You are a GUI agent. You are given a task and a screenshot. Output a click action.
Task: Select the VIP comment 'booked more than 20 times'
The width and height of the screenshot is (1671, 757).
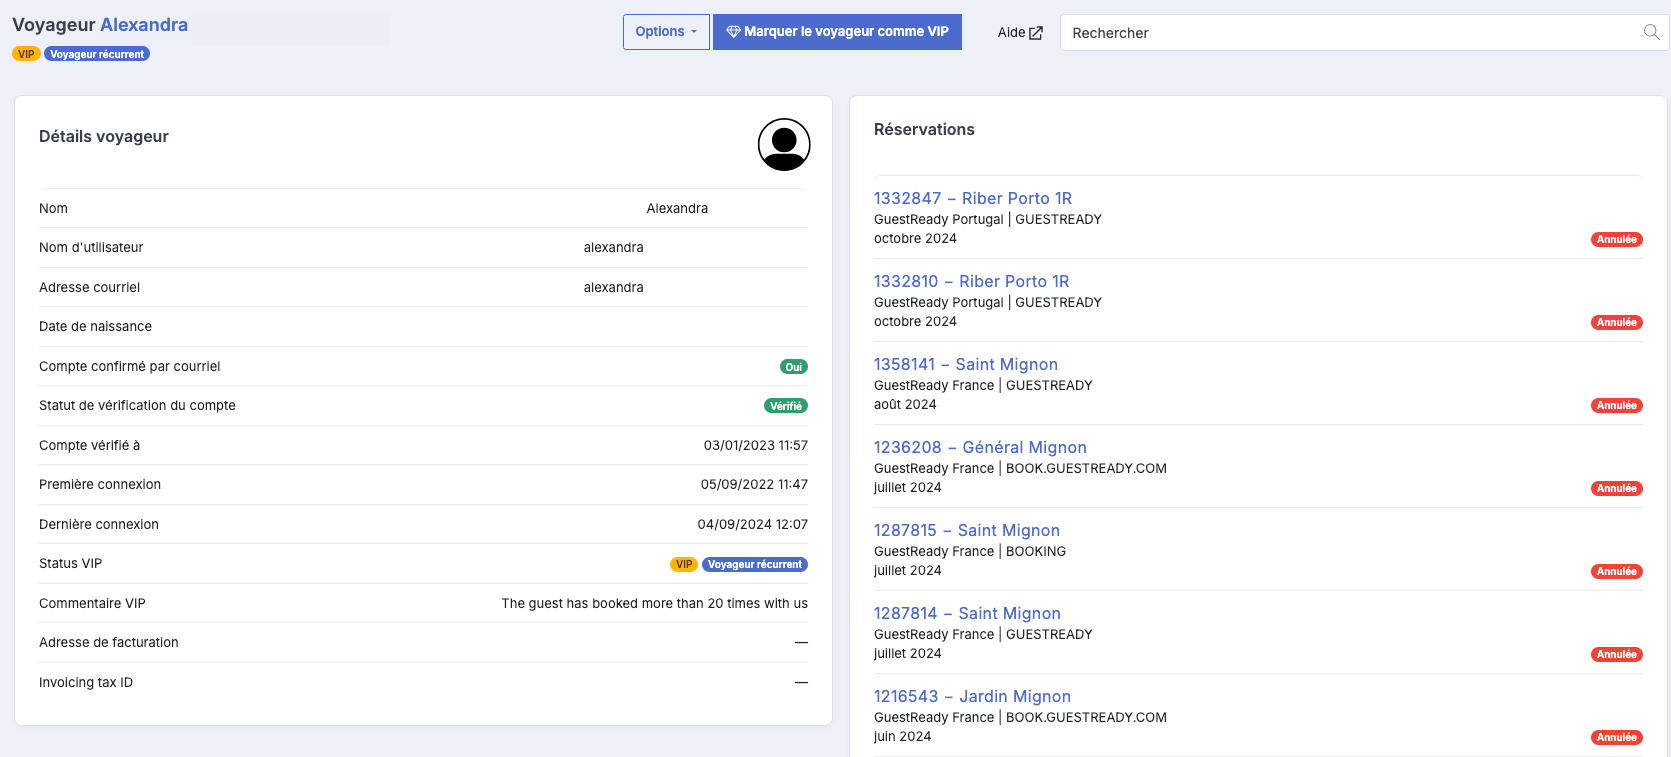pyautogui.click(x=655, y=603)
